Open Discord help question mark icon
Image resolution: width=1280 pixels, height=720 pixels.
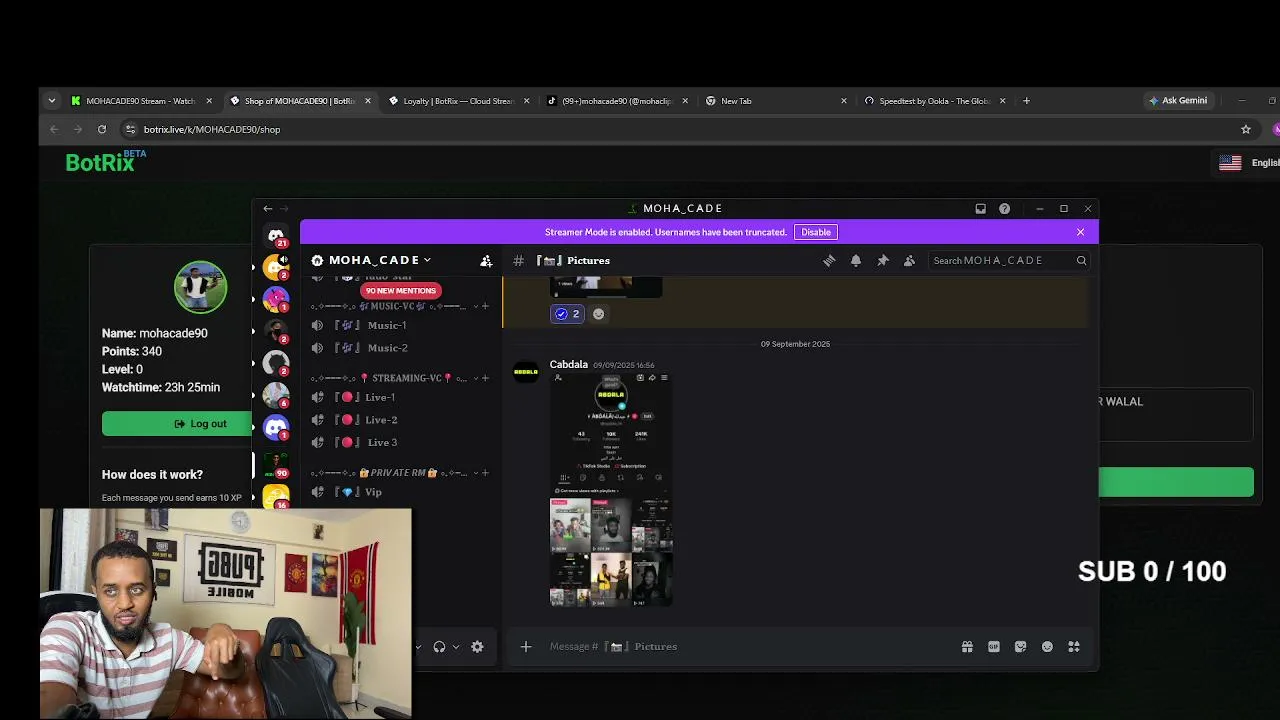pyautogui.click(x=1004, y=208)
